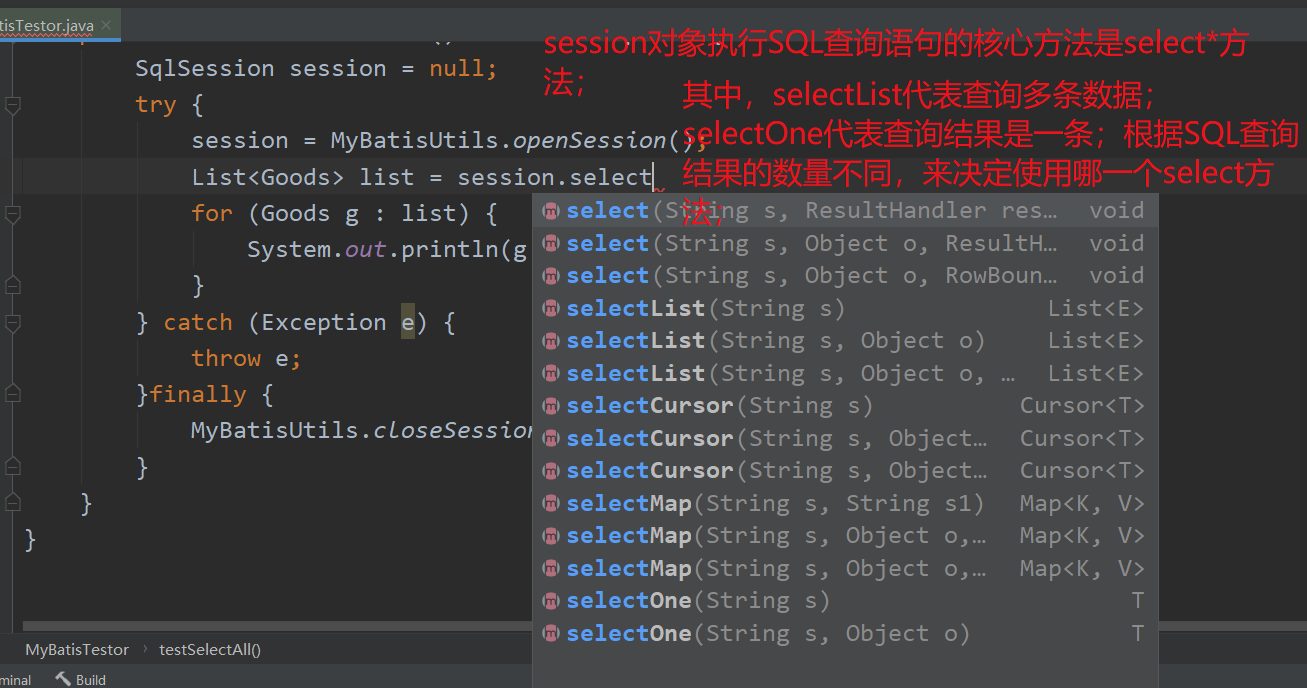Click testSelectAll() breadcrumb item
This screenshot has height=688, width=1307.
pyautogui.click(x=210, y=649)
